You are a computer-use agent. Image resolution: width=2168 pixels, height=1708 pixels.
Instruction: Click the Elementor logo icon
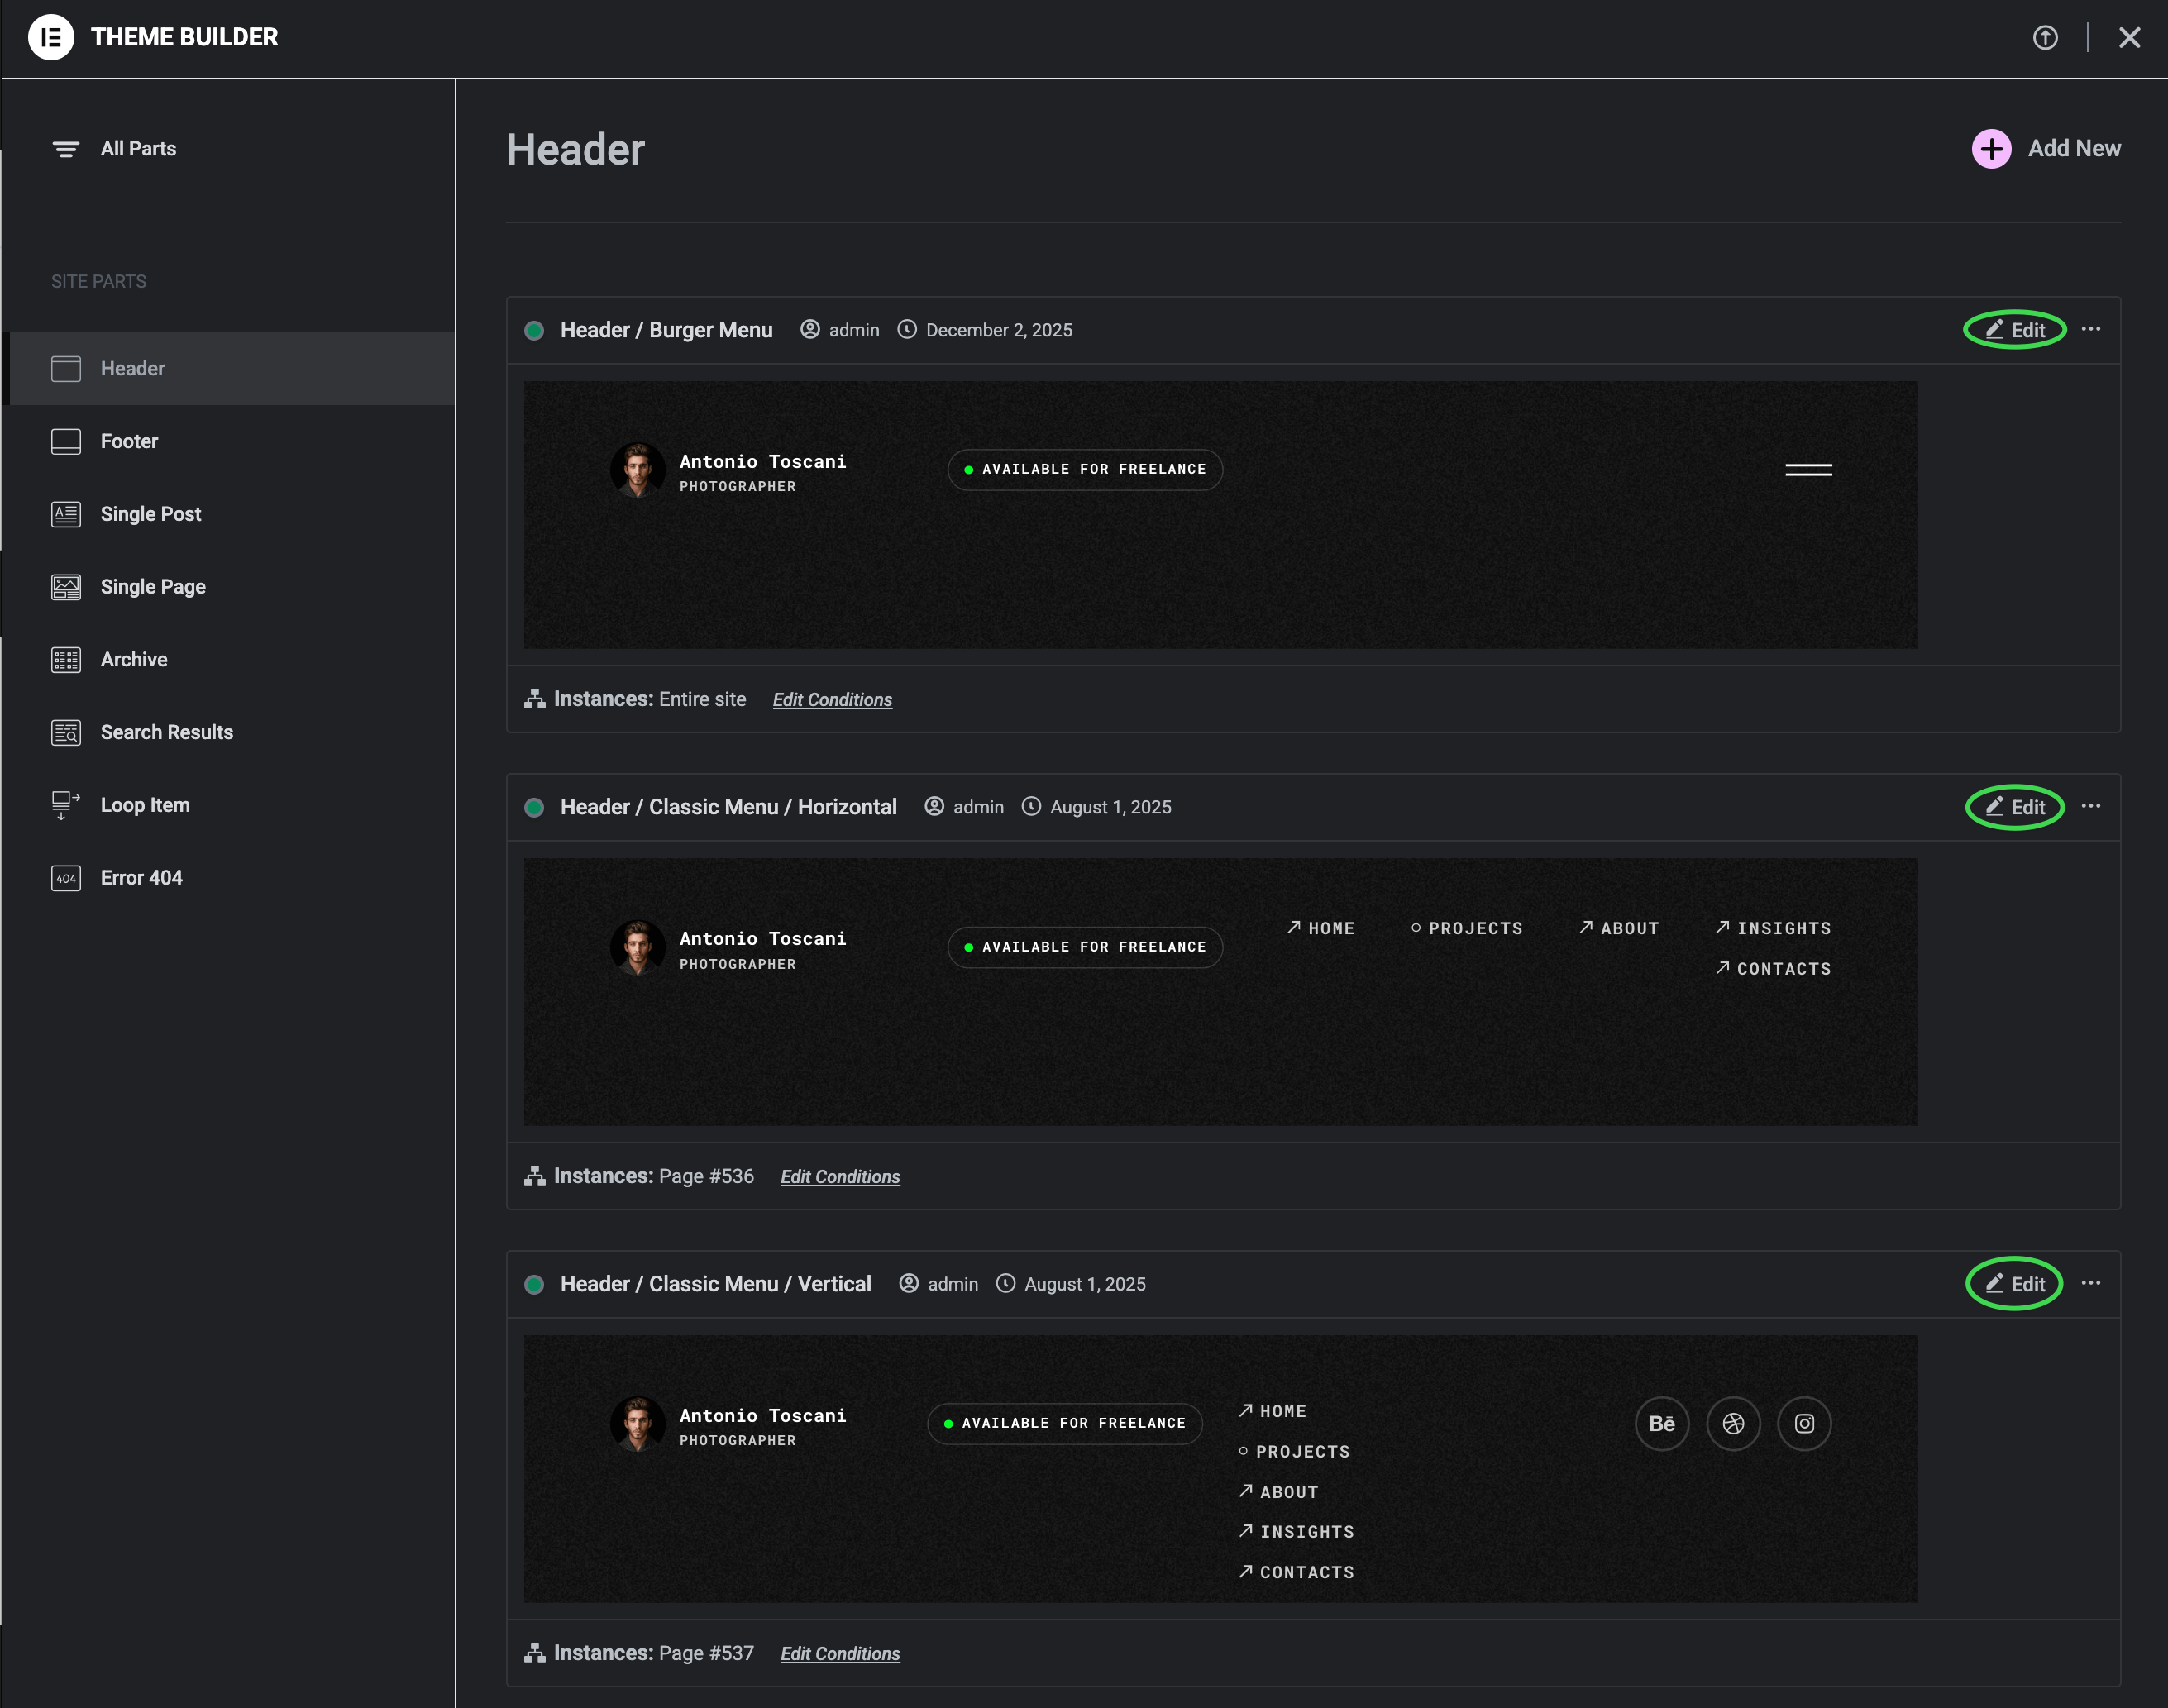click(51, 37)
